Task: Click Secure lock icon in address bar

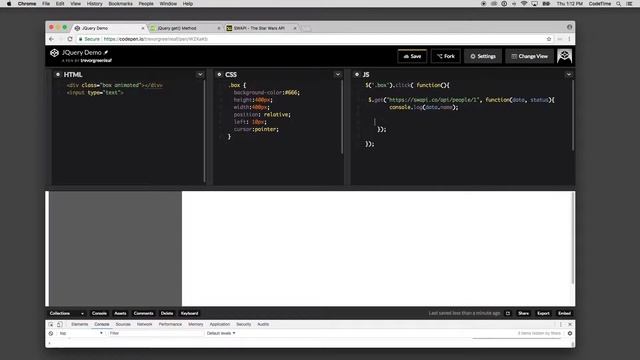Action: tap(81, 39)
